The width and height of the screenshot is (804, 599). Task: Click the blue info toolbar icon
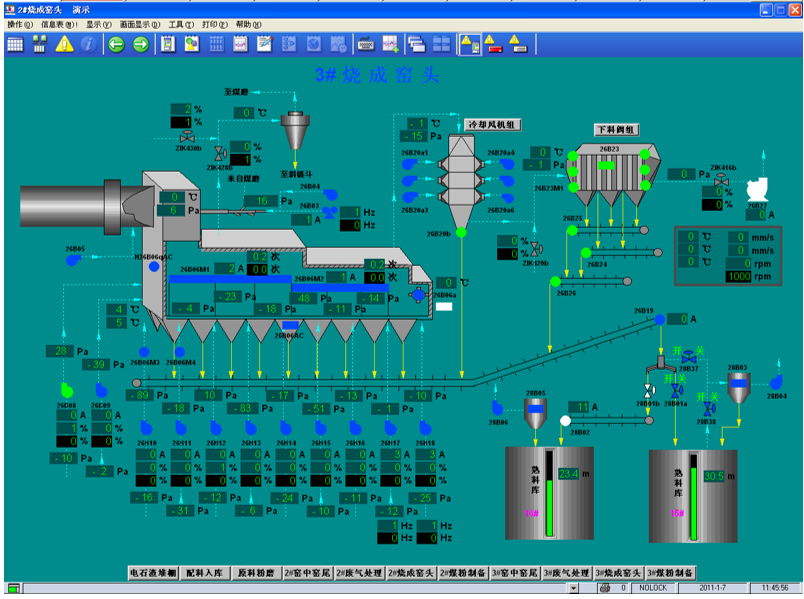[88, 45]
